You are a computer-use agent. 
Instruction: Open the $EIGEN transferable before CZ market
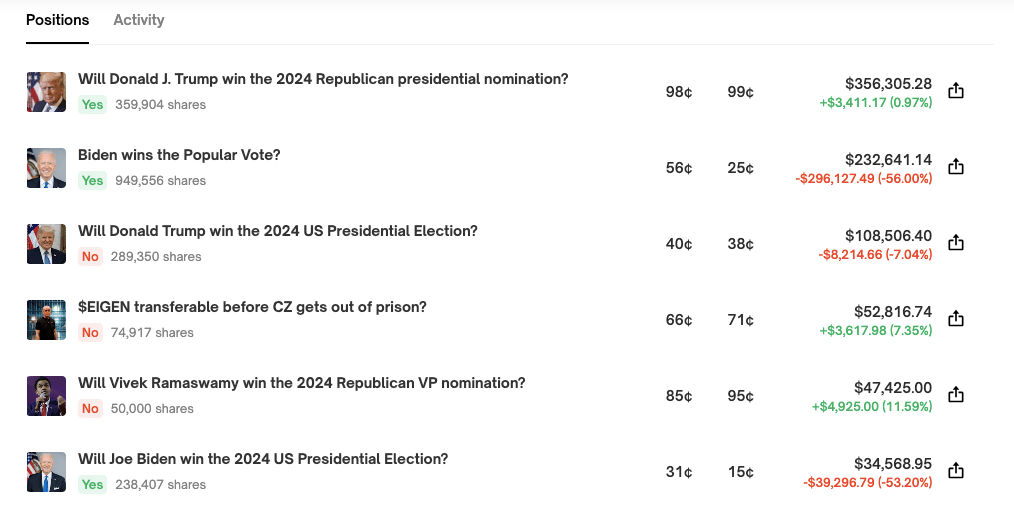point(252,307)
